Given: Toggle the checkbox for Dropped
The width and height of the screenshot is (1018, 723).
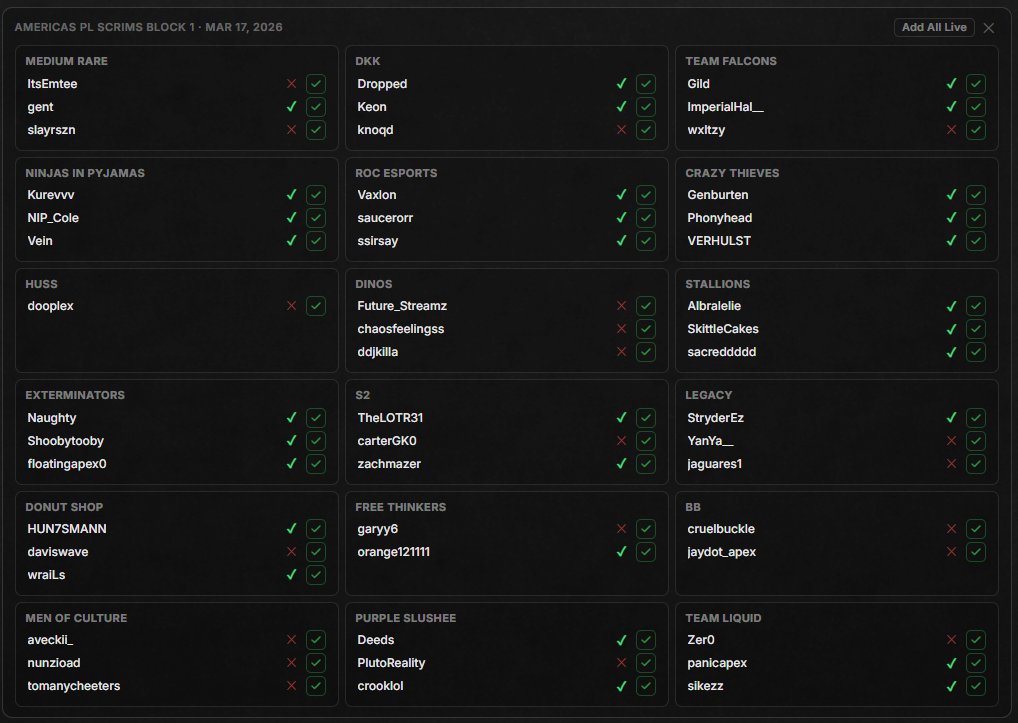Looking at the screenshot, I should [x=645, y=84].
